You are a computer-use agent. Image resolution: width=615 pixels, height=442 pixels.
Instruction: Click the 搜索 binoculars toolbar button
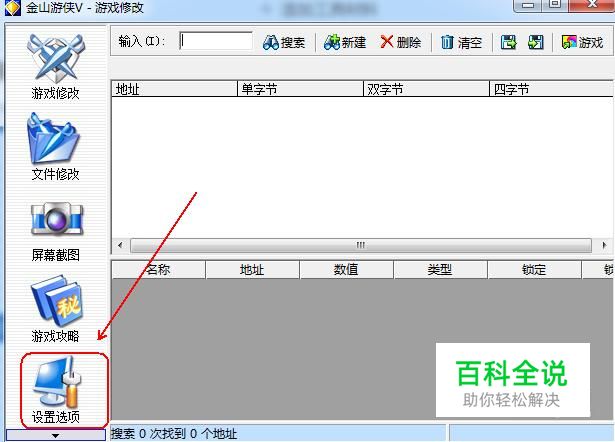click(284, 42)
